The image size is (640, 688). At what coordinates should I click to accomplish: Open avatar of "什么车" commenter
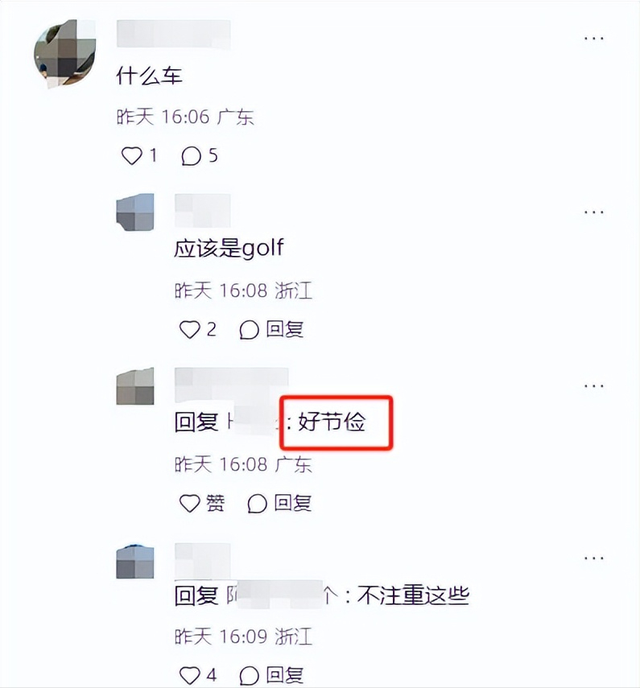point(65,54)
